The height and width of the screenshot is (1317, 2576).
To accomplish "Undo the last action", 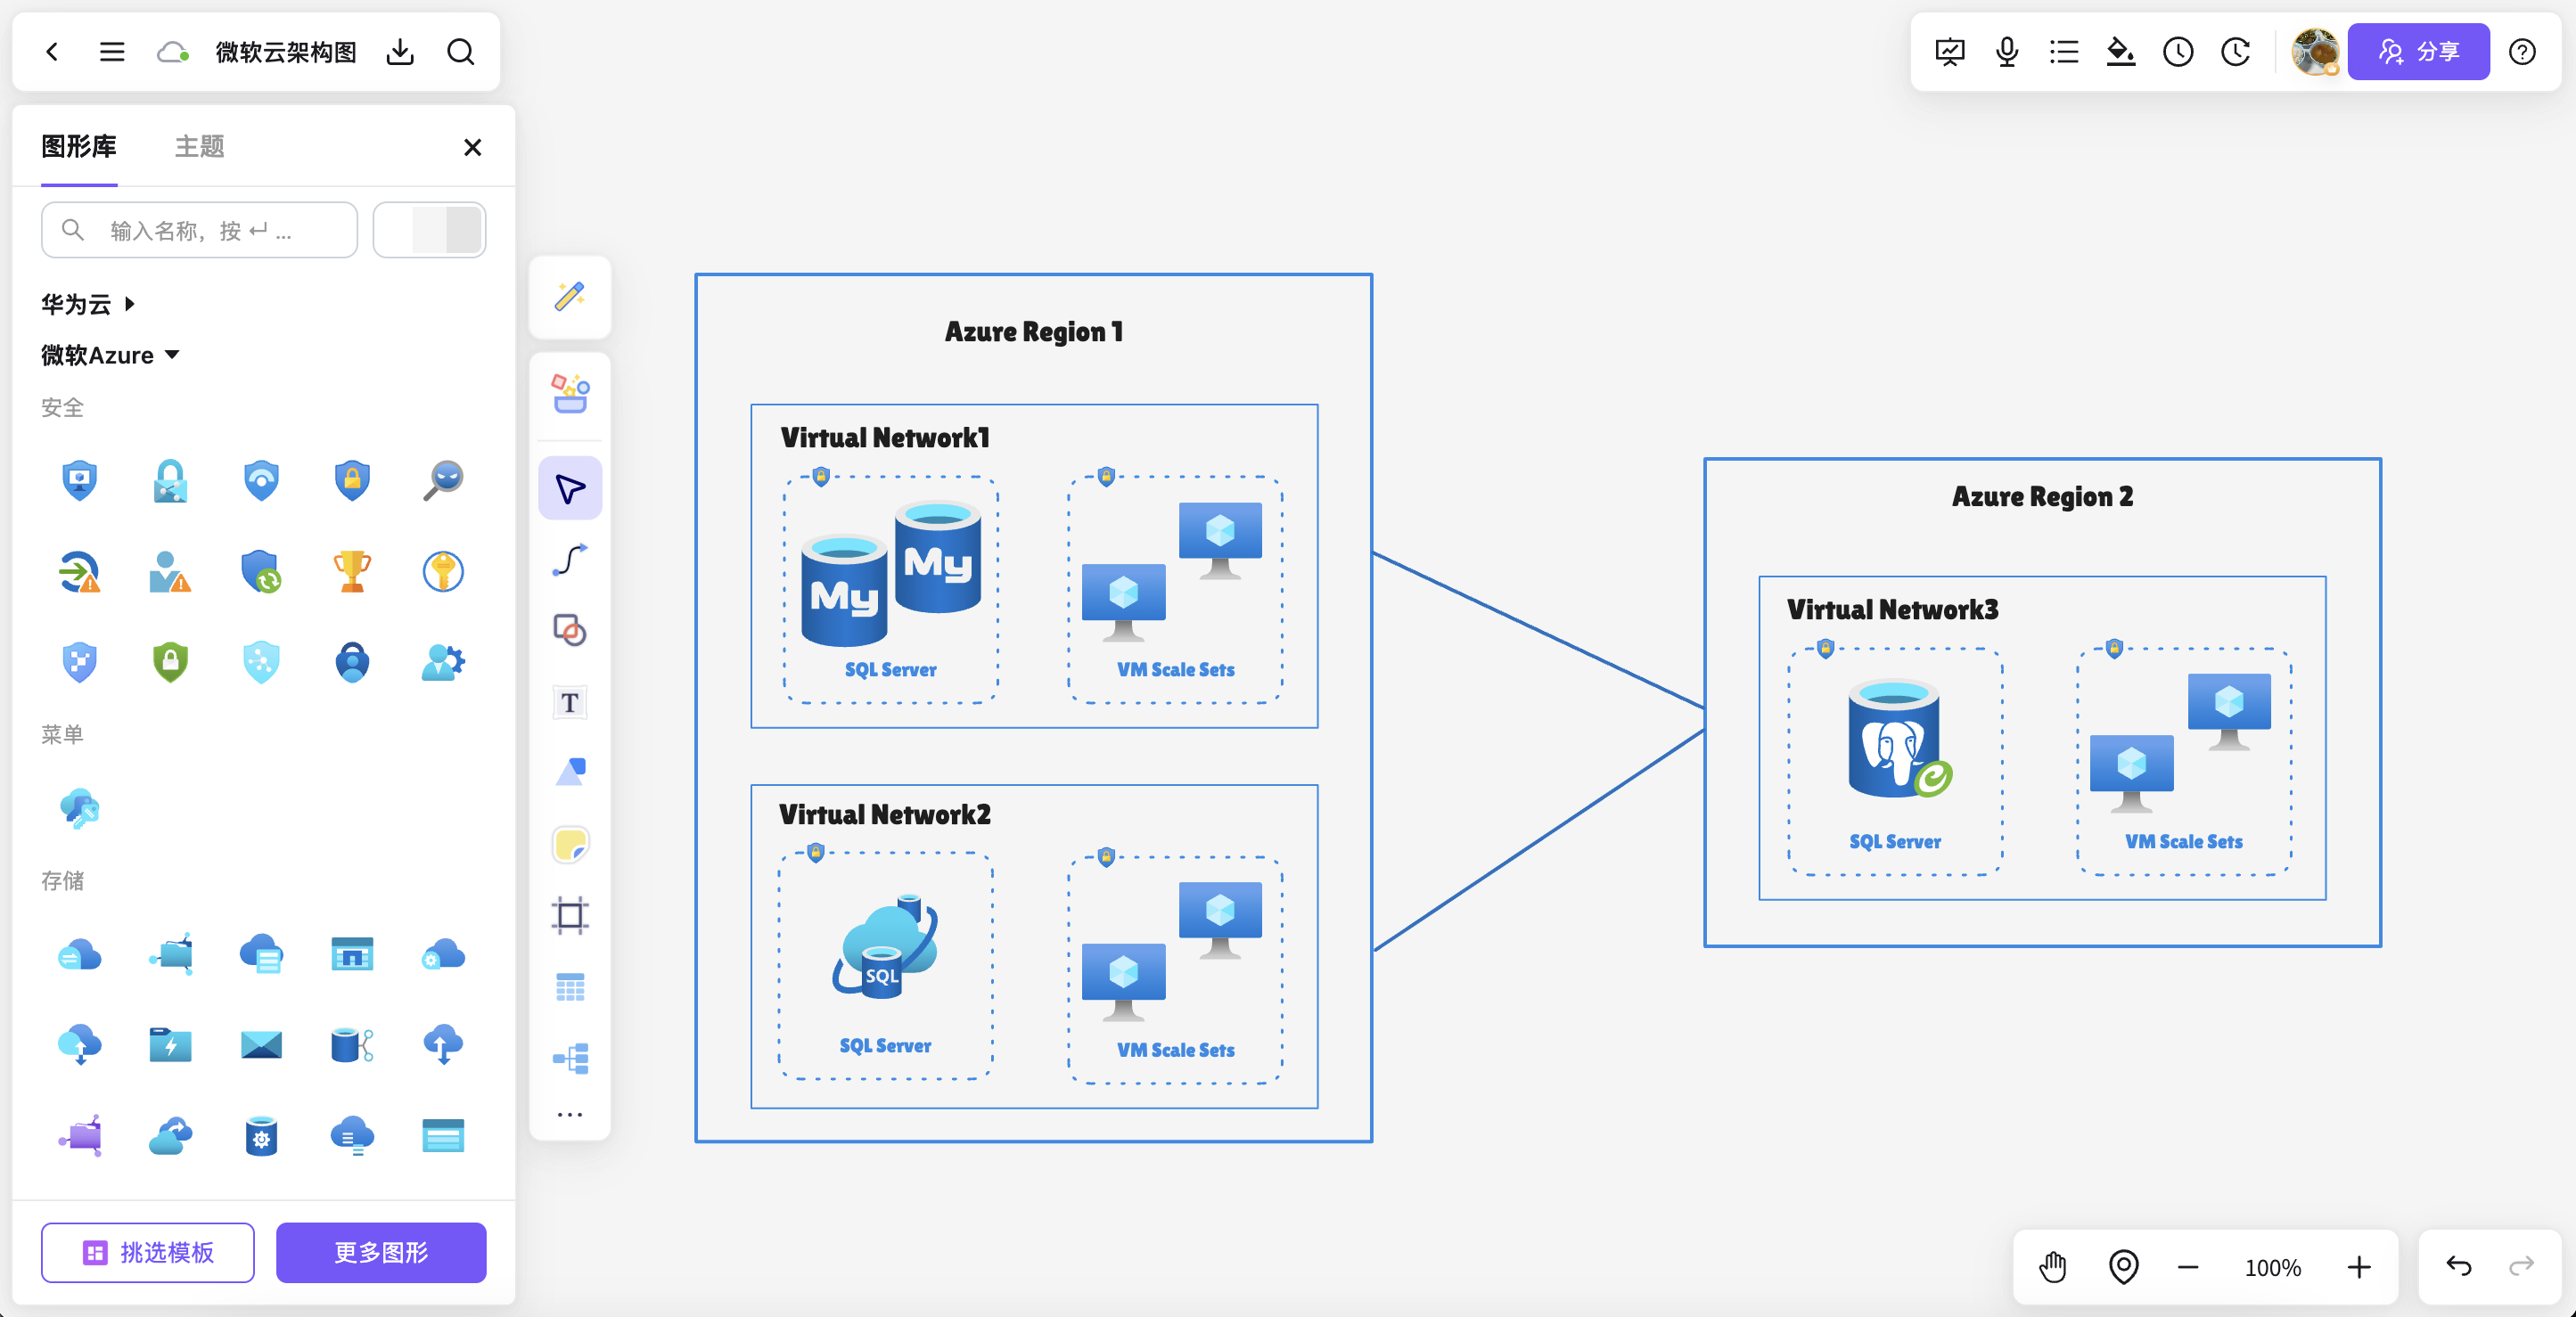I will pos(2459,1266).
